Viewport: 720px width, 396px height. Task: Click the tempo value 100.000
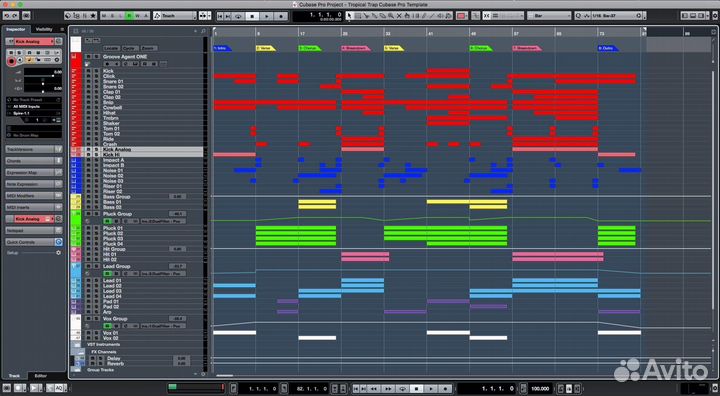(x=540, y=389)
